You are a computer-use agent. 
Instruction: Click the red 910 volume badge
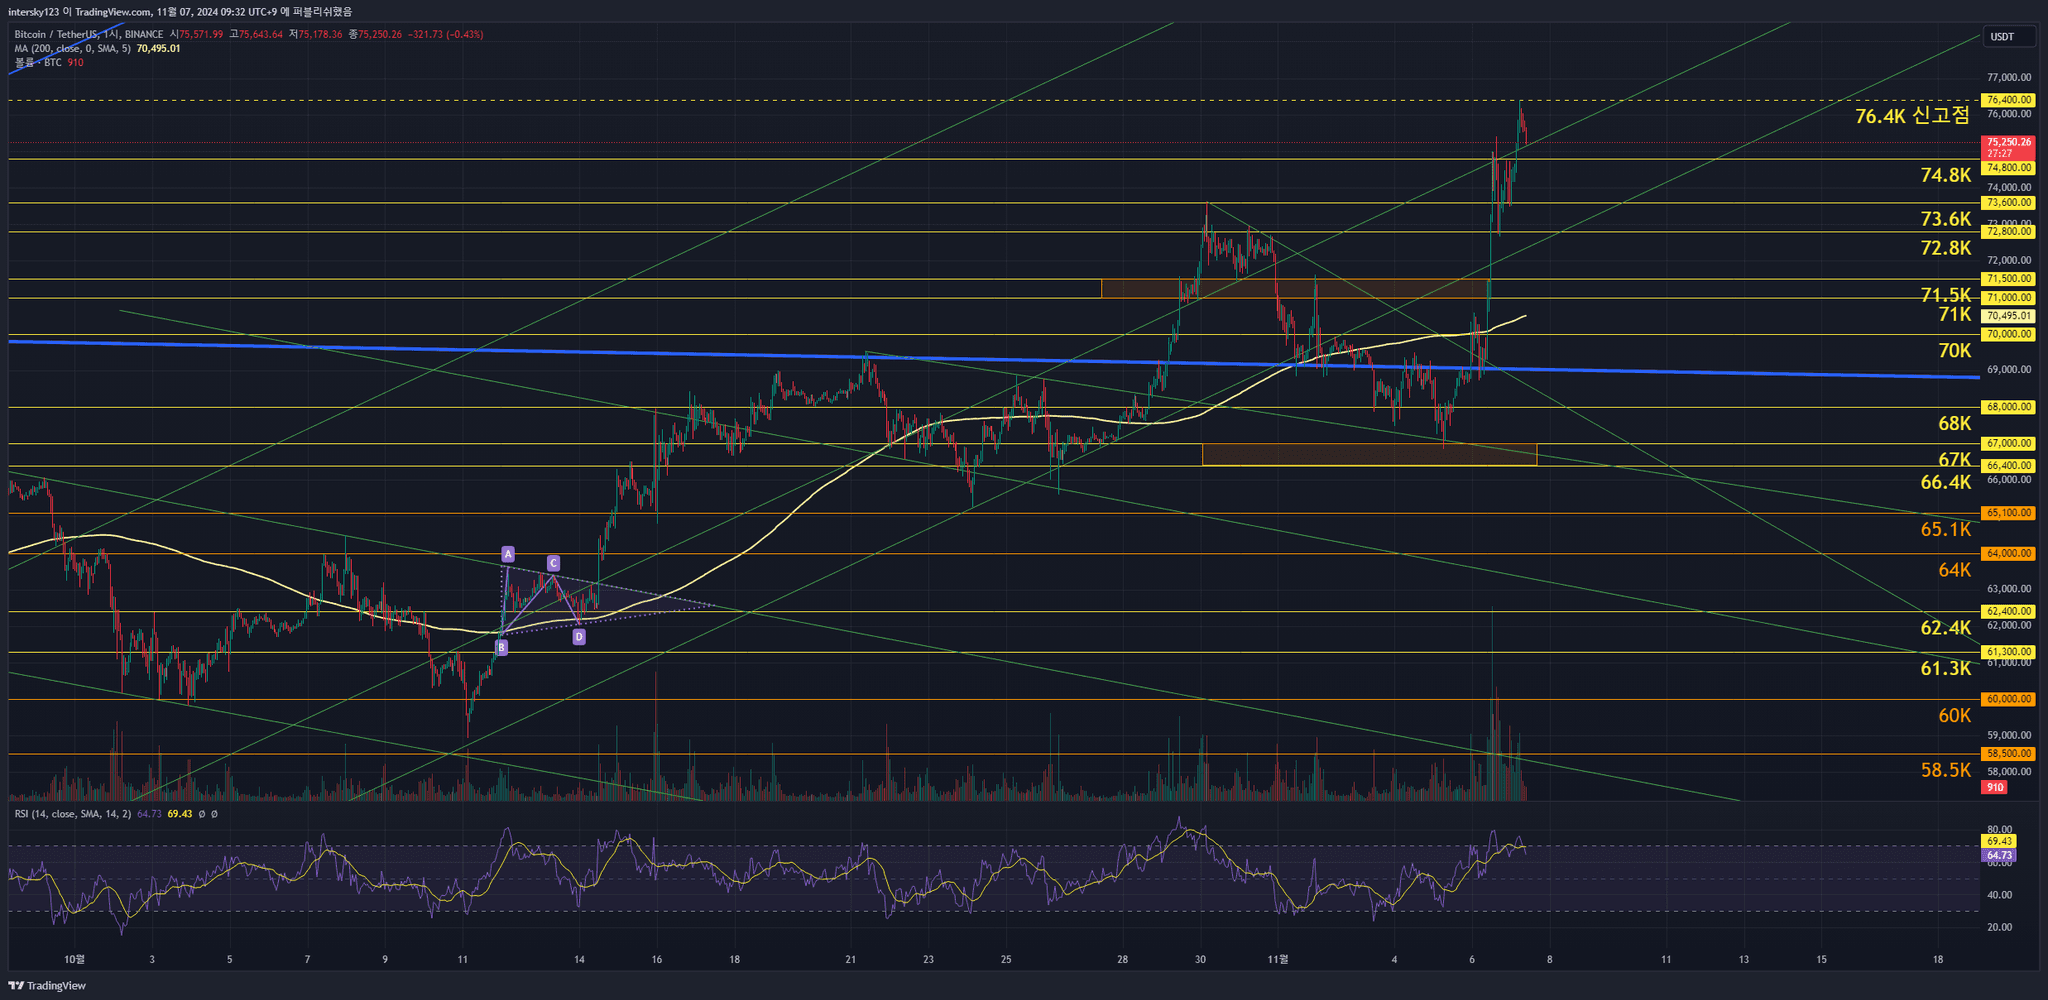pos(1994,788)
